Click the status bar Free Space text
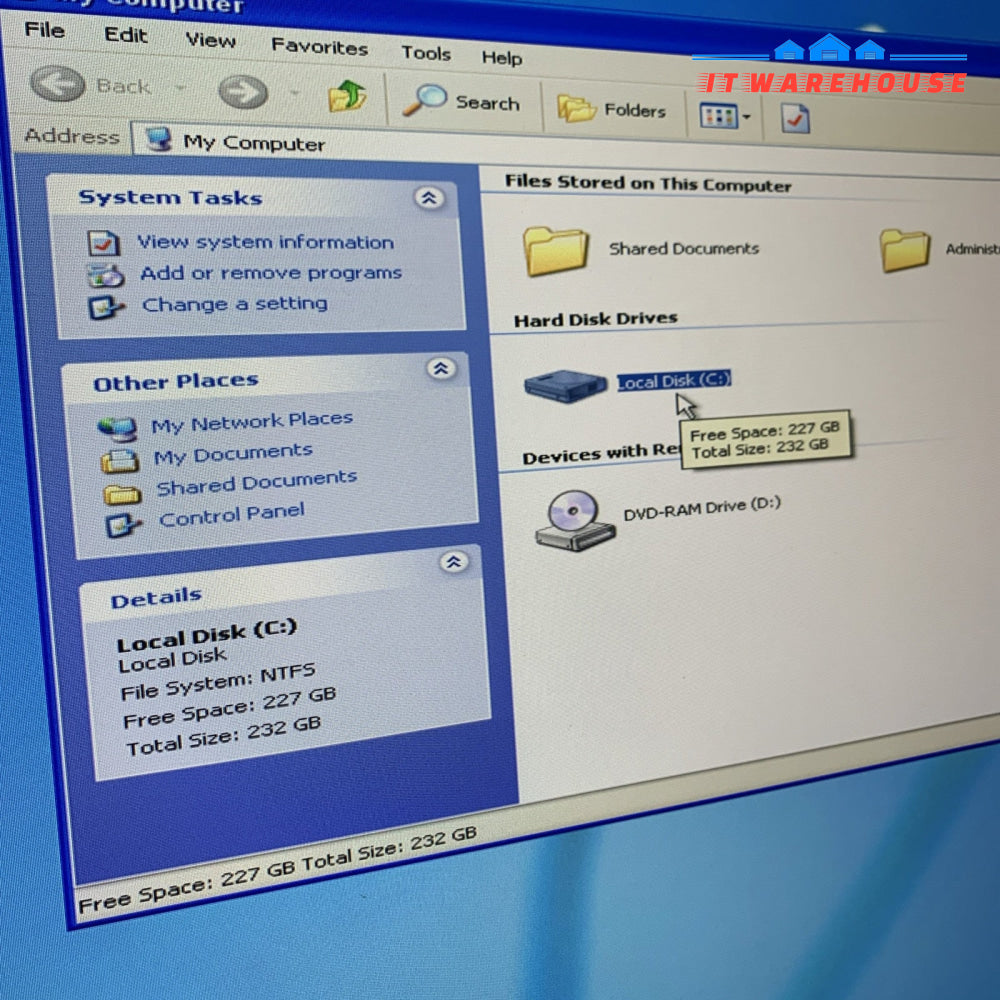This screenshot has width=1000, height=1000. click(x=186, y=887)
